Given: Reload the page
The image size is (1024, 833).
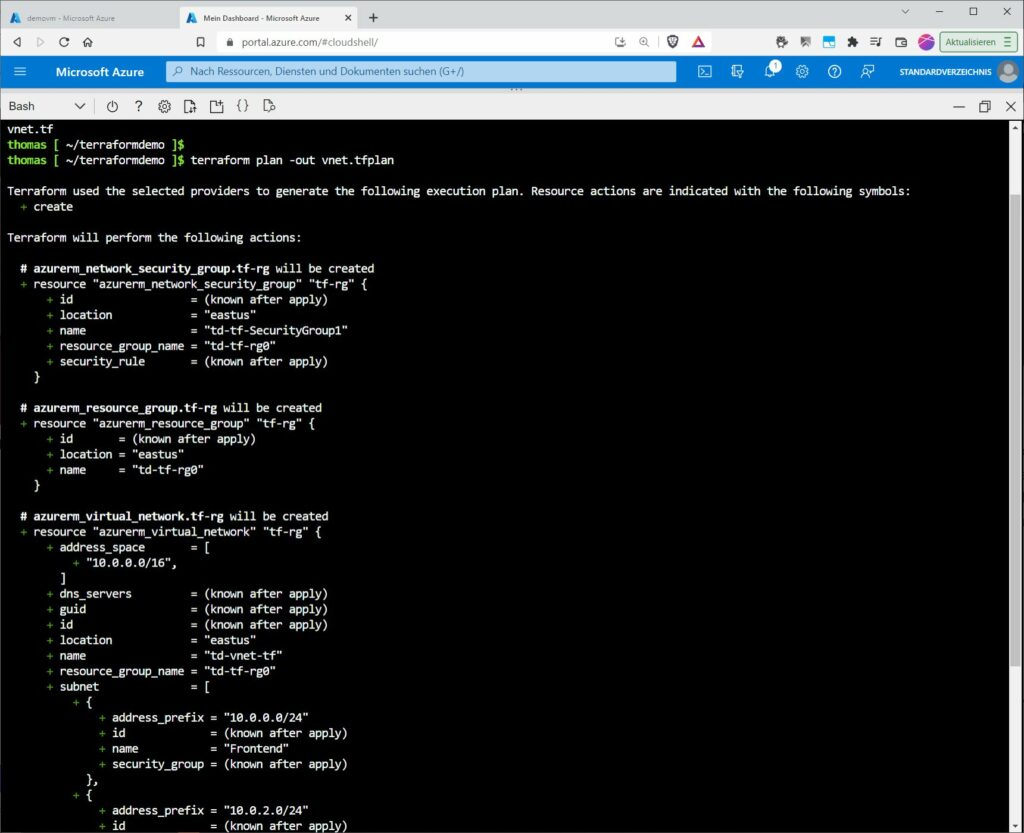Looking at the screenshot, I should tap(64, 42).
